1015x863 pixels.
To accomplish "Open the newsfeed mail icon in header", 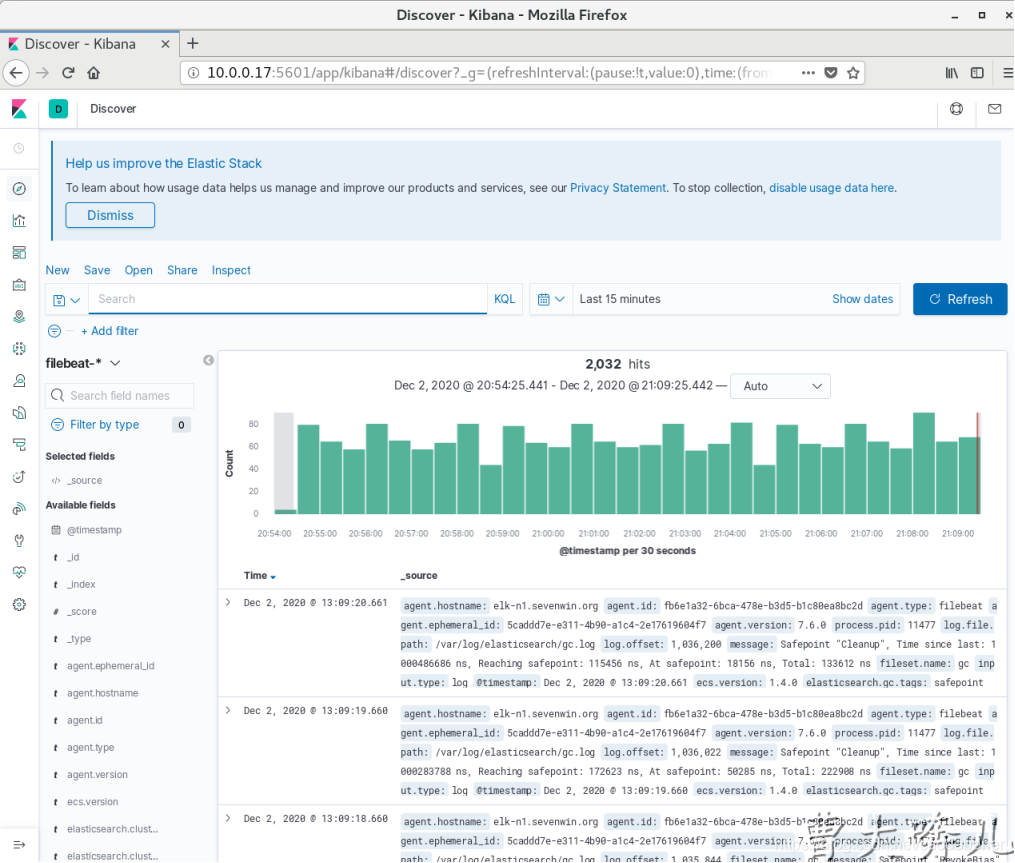I will coord(994,109).
